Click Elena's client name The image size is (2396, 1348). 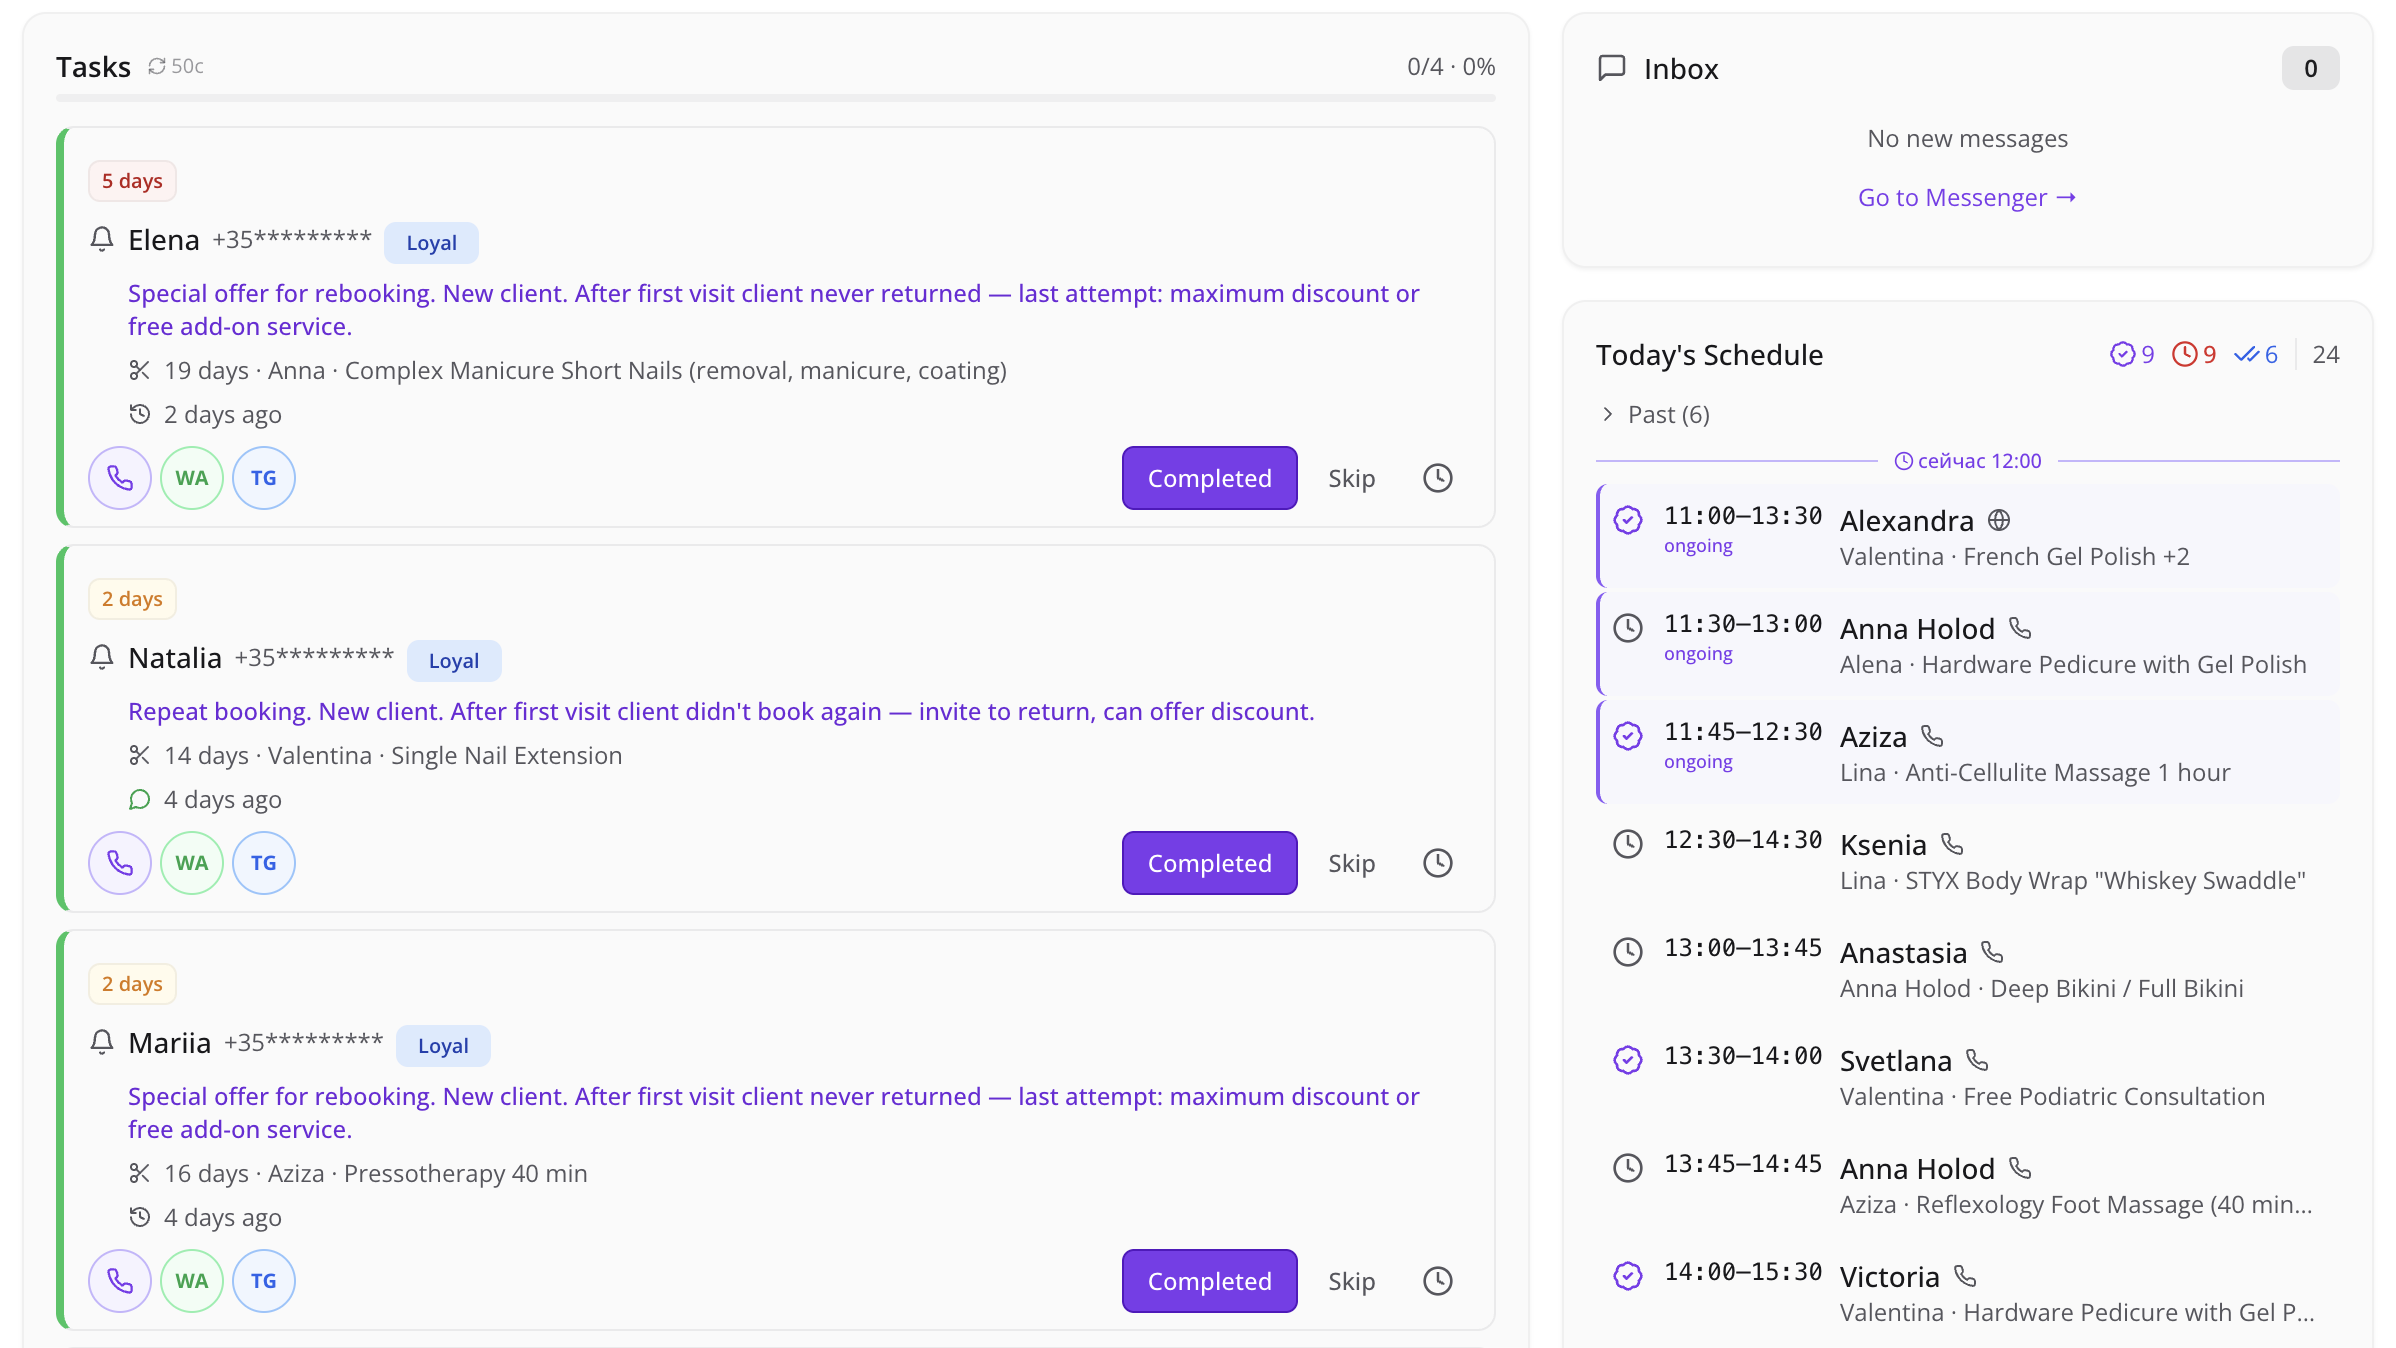164,240
